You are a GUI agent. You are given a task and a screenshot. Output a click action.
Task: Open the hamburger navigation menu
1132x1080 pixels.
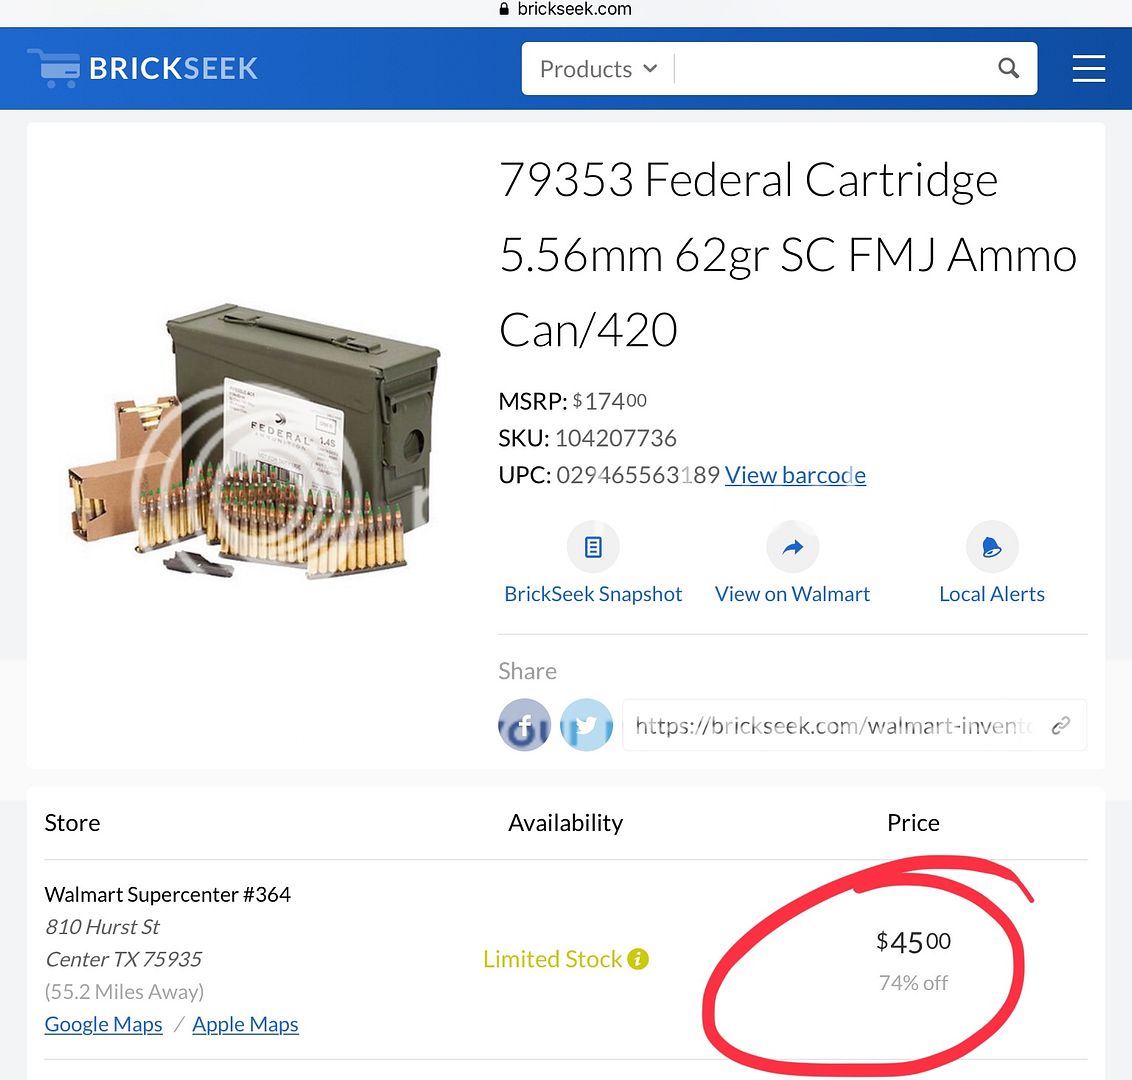pyautogui.click(x=1089, y=68)
